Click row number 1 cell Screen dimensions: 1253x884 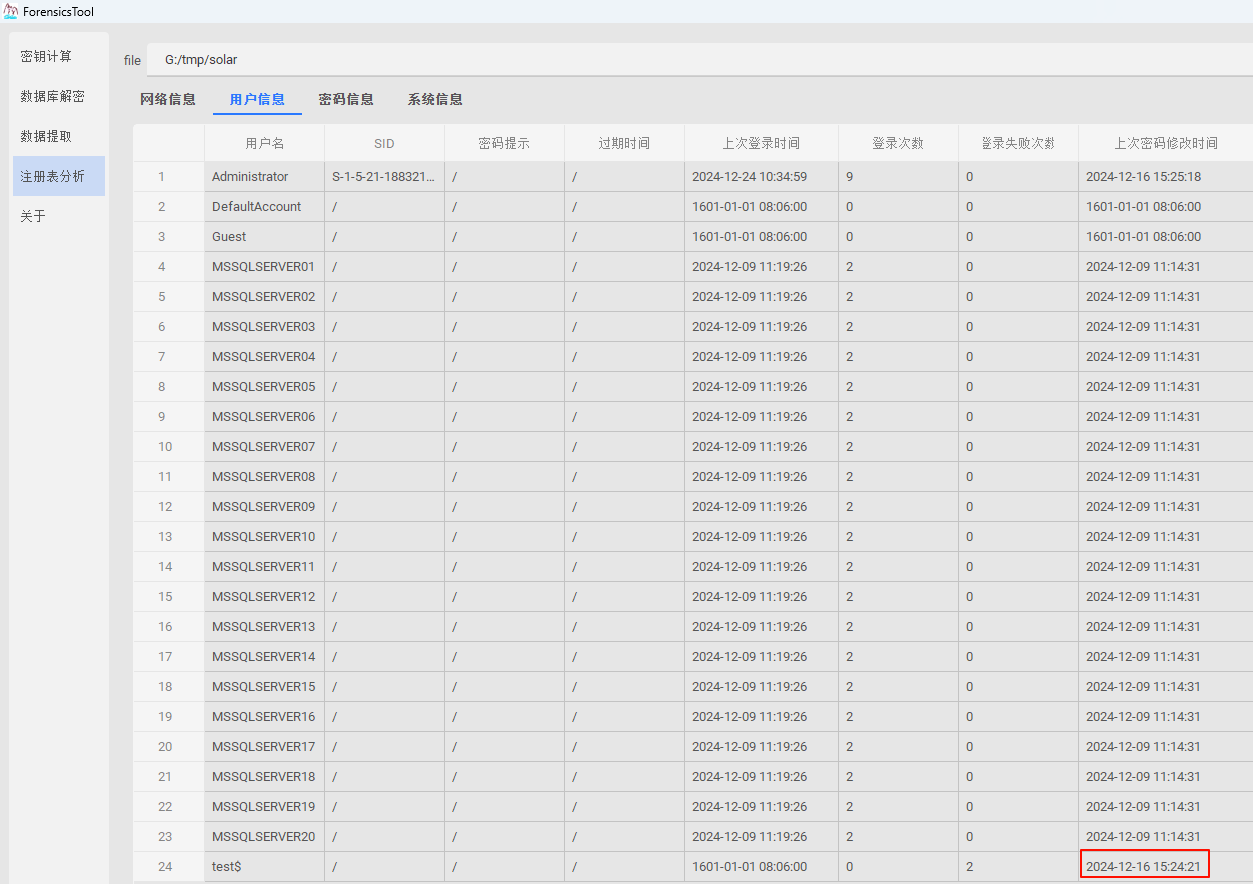point(169,177)
